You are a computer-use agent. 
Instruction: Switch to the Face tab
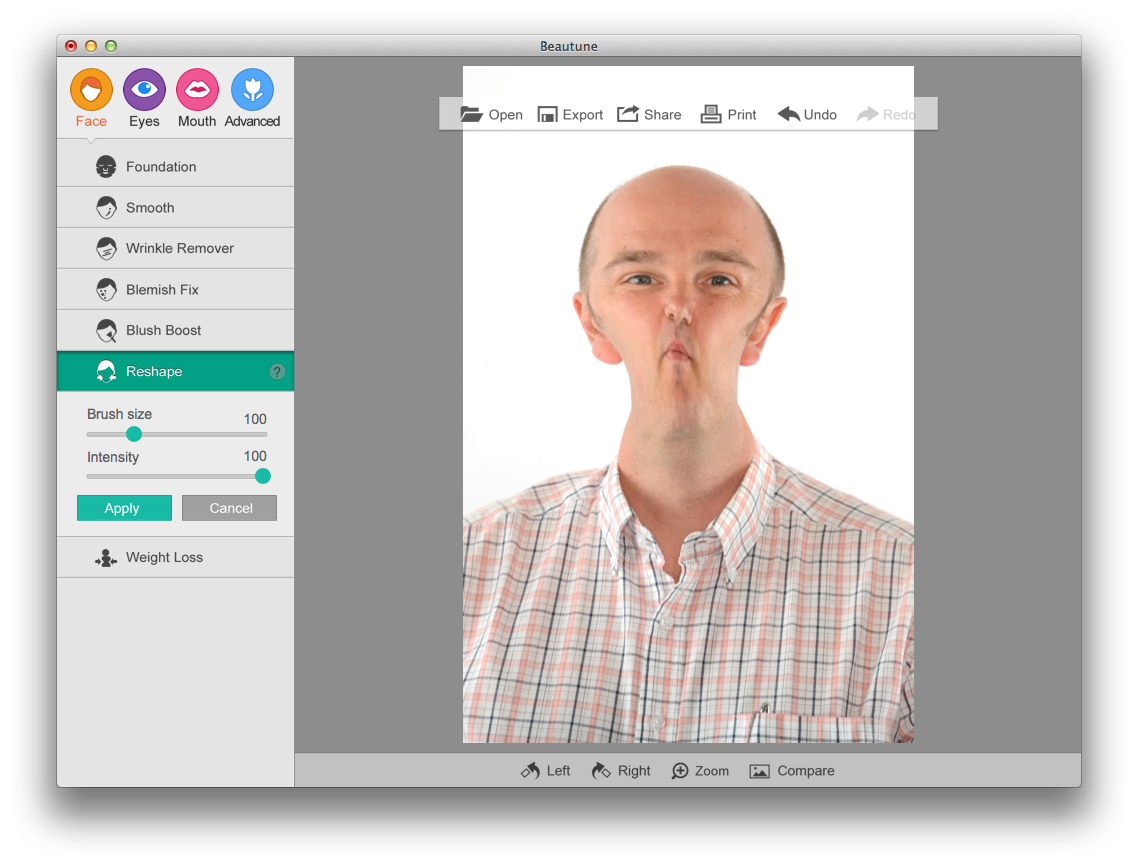[x=91, y=91]
